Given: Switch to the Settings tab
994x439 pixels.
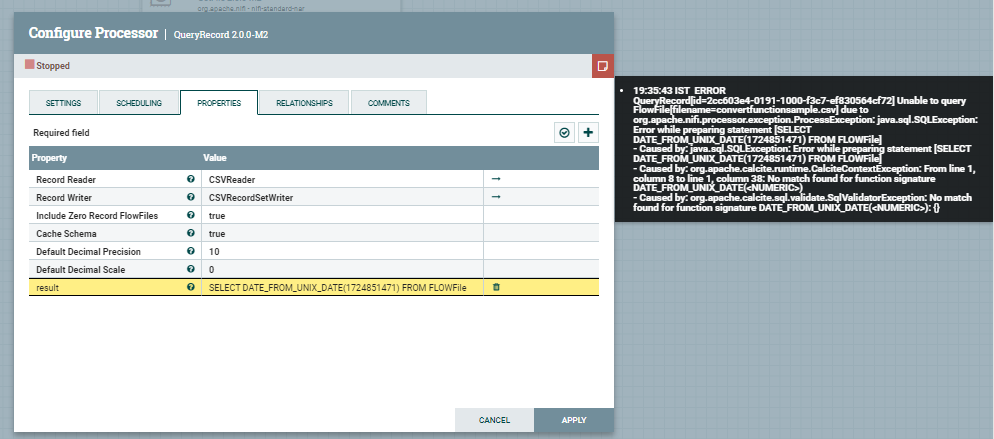Looking at the screenshot, I should click(x=63, y=103).
